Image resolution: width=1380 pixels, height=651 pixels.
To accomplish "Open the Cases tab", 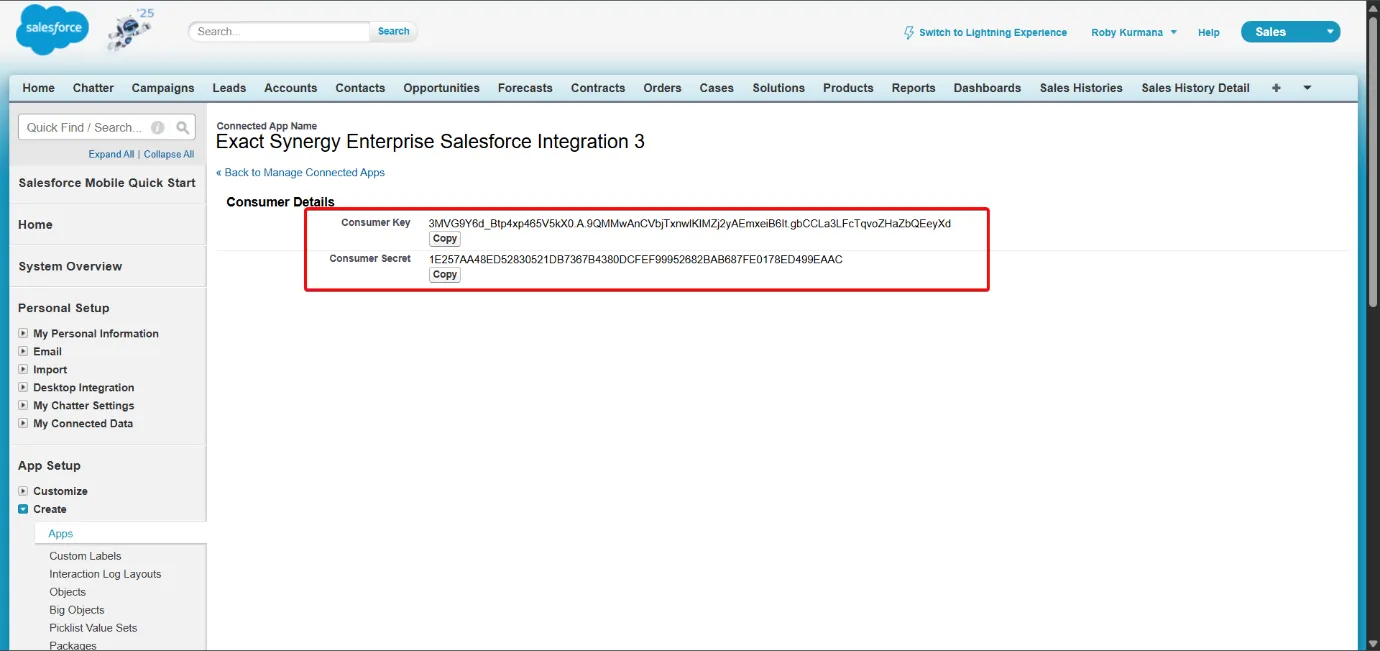I will tap(717, 88).
